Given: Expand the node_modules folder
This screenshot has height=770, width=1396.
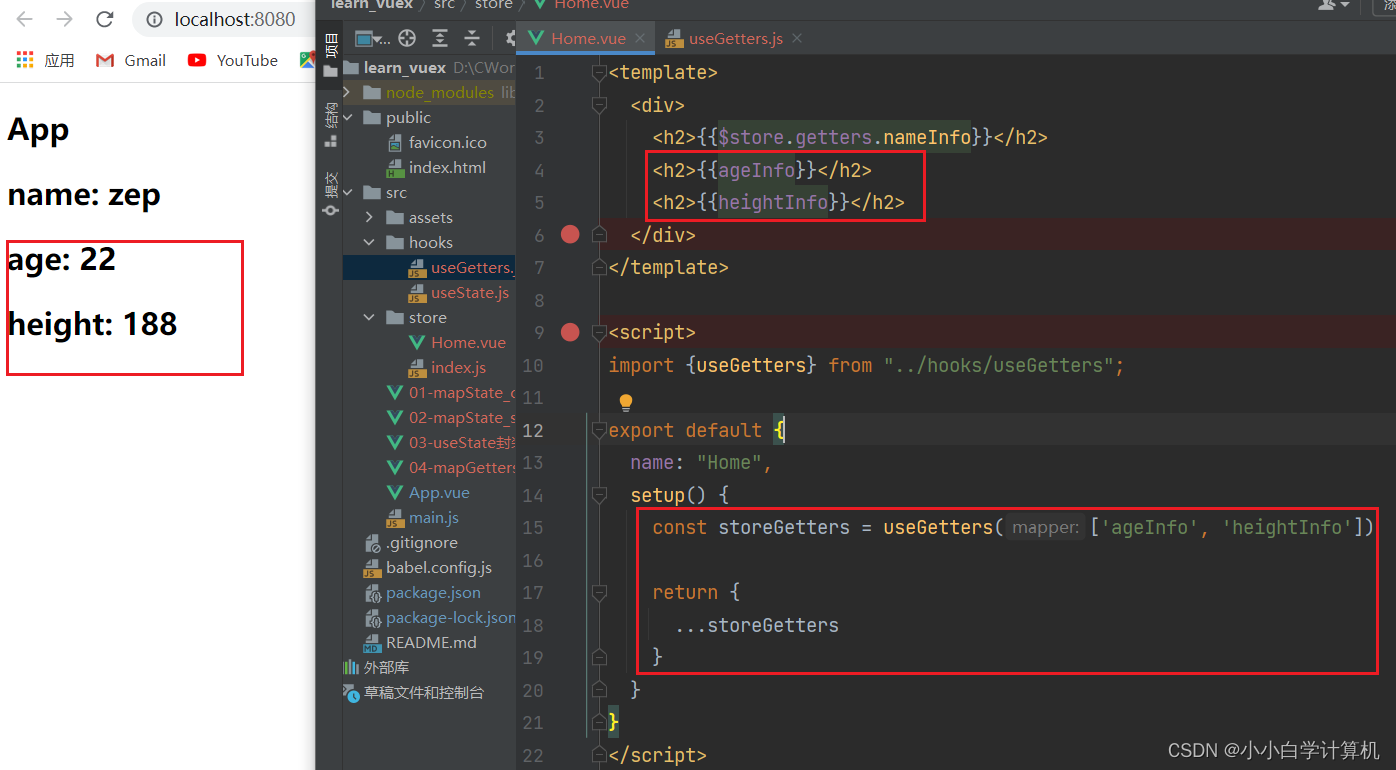Looking at the screenshot, I should [x=347, y=92].
